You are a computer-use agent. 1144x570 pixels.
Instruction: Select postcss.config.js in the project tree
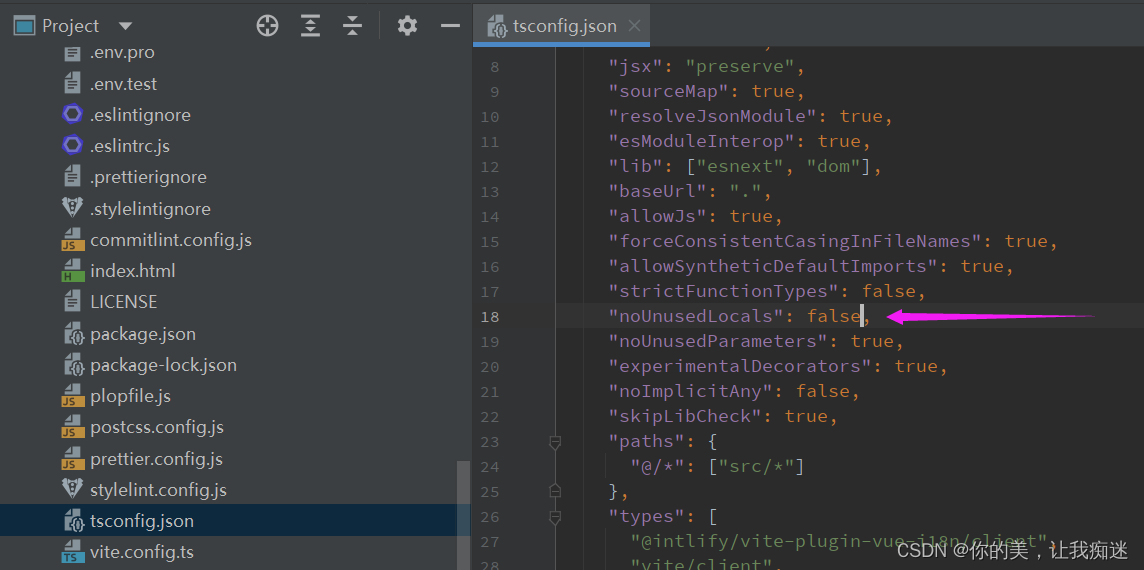tap(157, 427)
